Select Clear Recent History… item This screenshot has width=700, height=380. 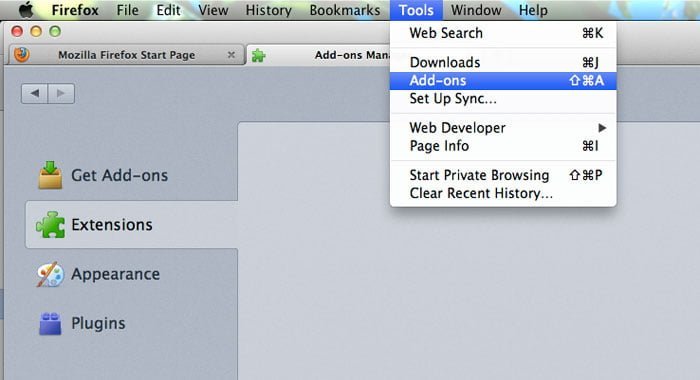(503, 193)
